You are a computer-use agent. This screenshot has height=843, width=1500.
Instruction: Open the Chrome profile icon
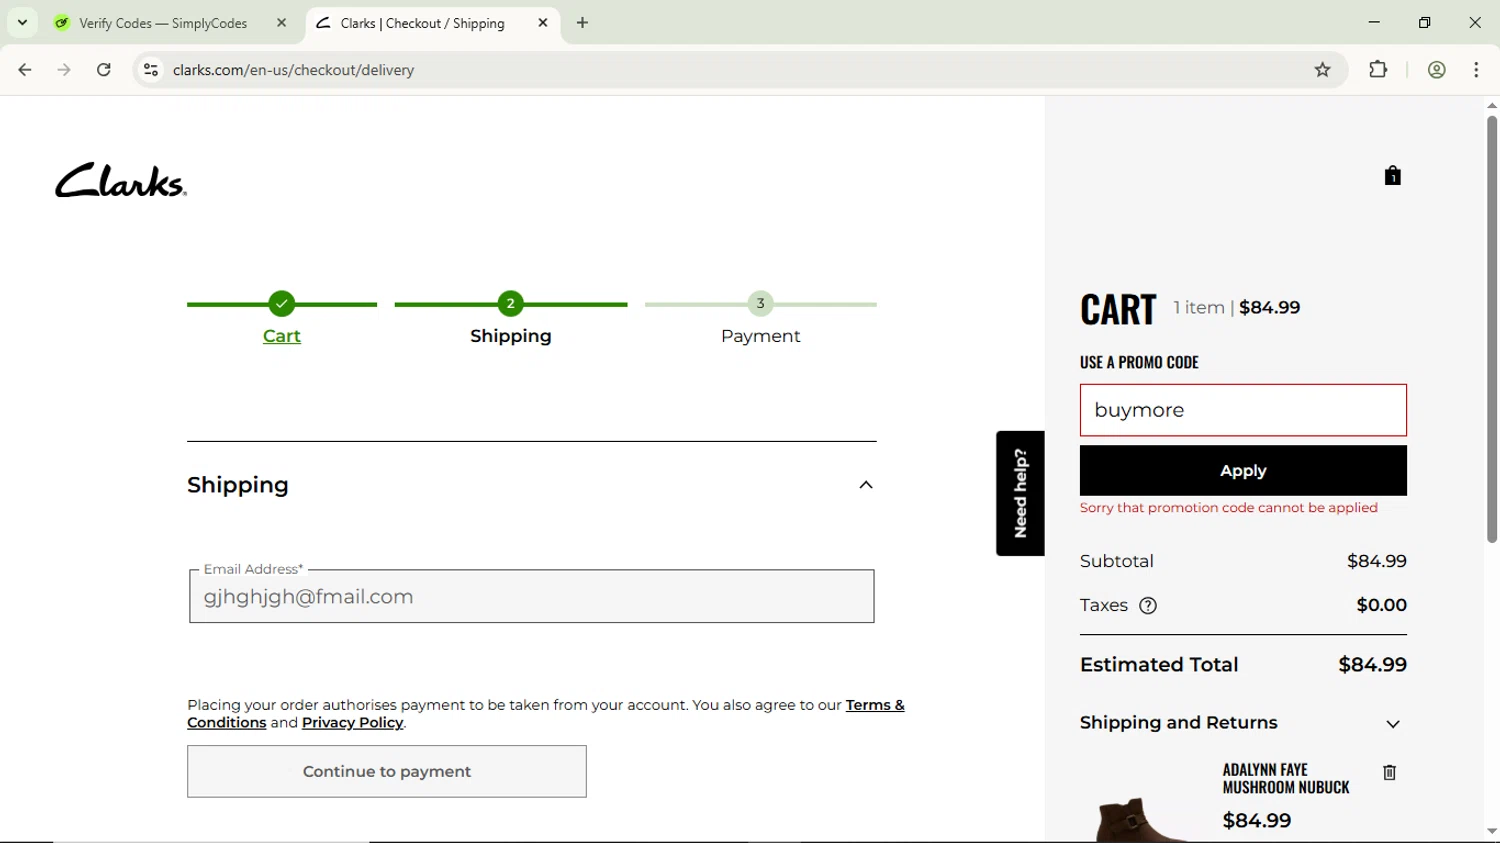point(1437,70)
